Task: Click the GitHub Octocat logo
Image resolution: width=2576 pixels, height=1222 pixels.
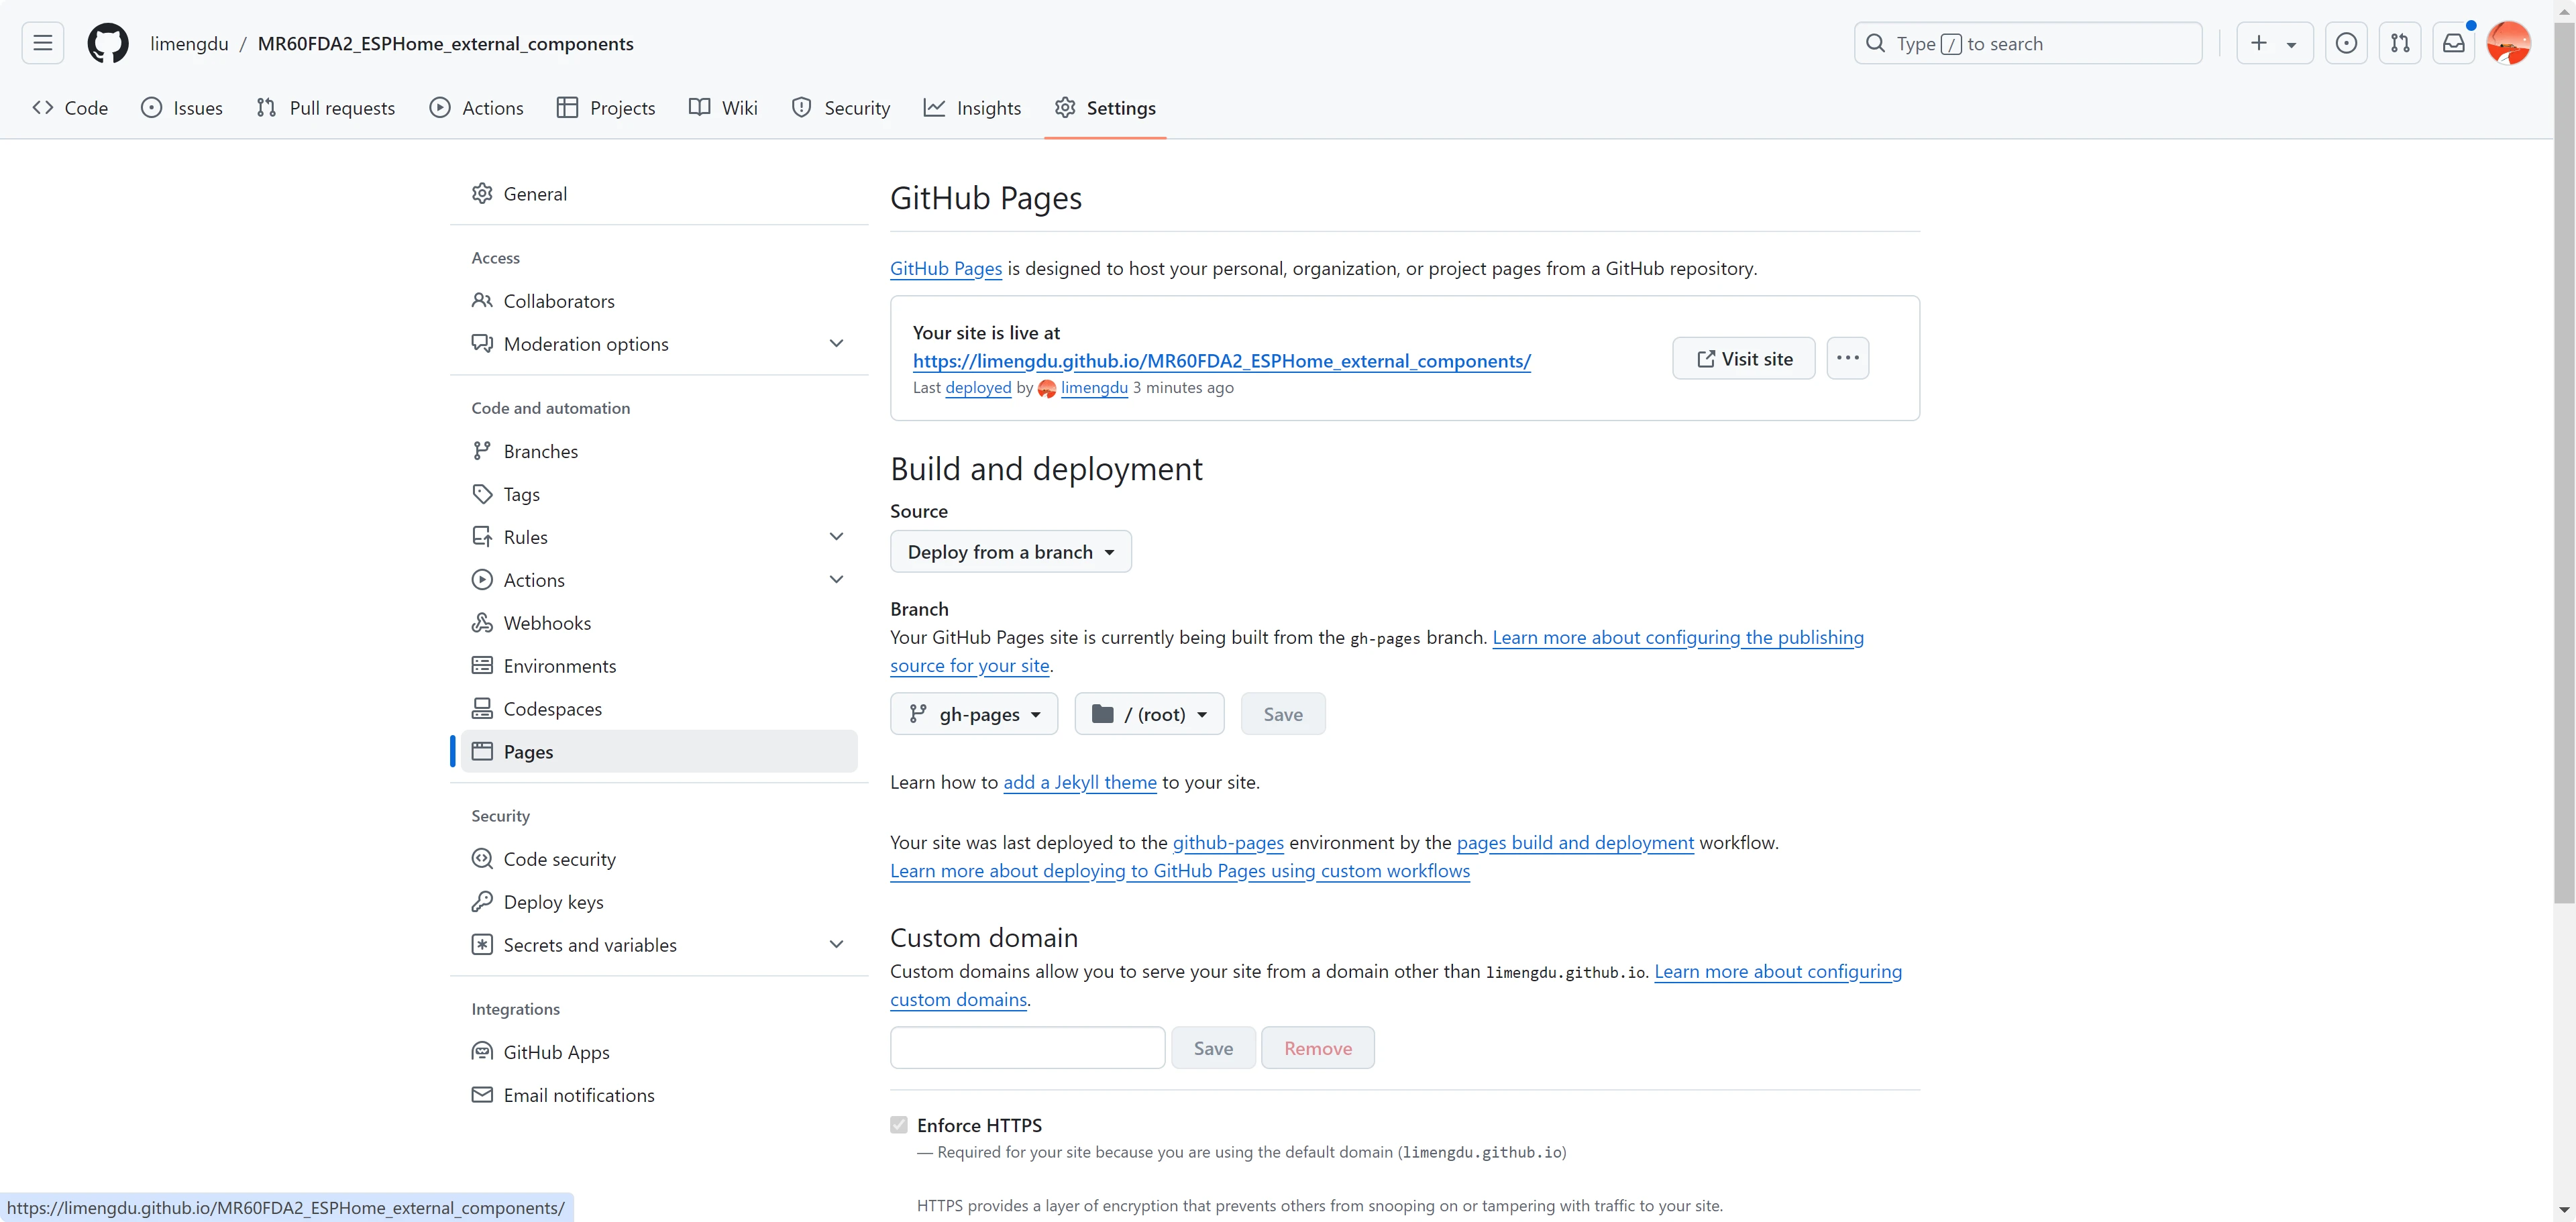Action: (107, 43)
